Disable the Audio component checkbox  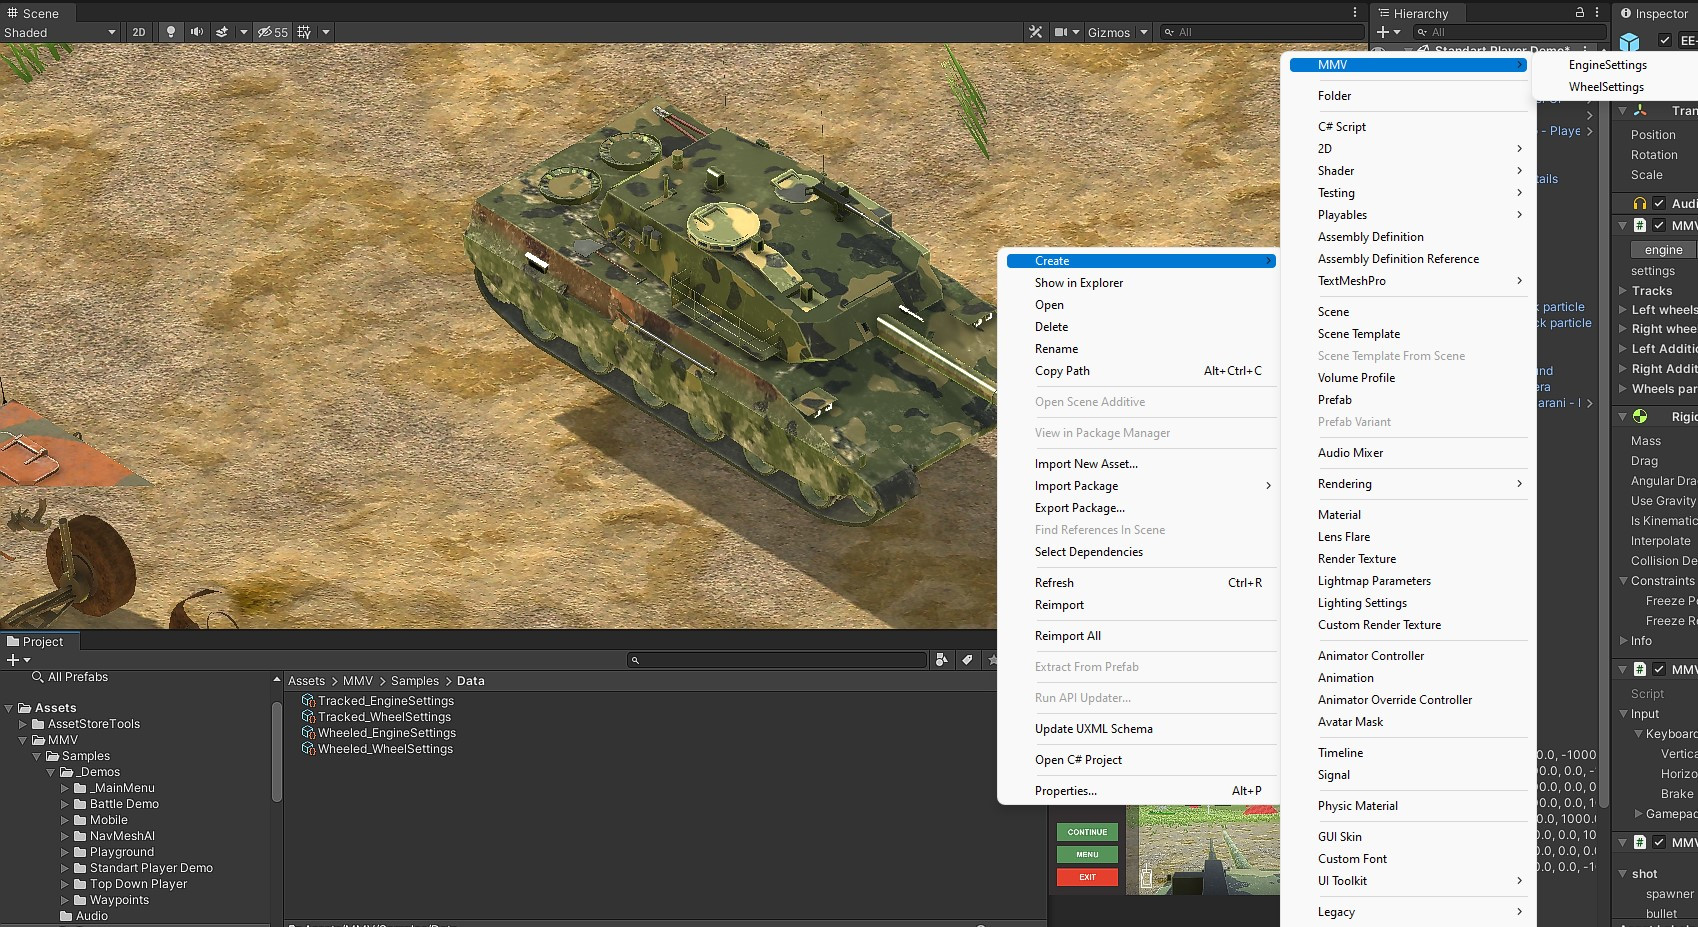coord(1659,203)
